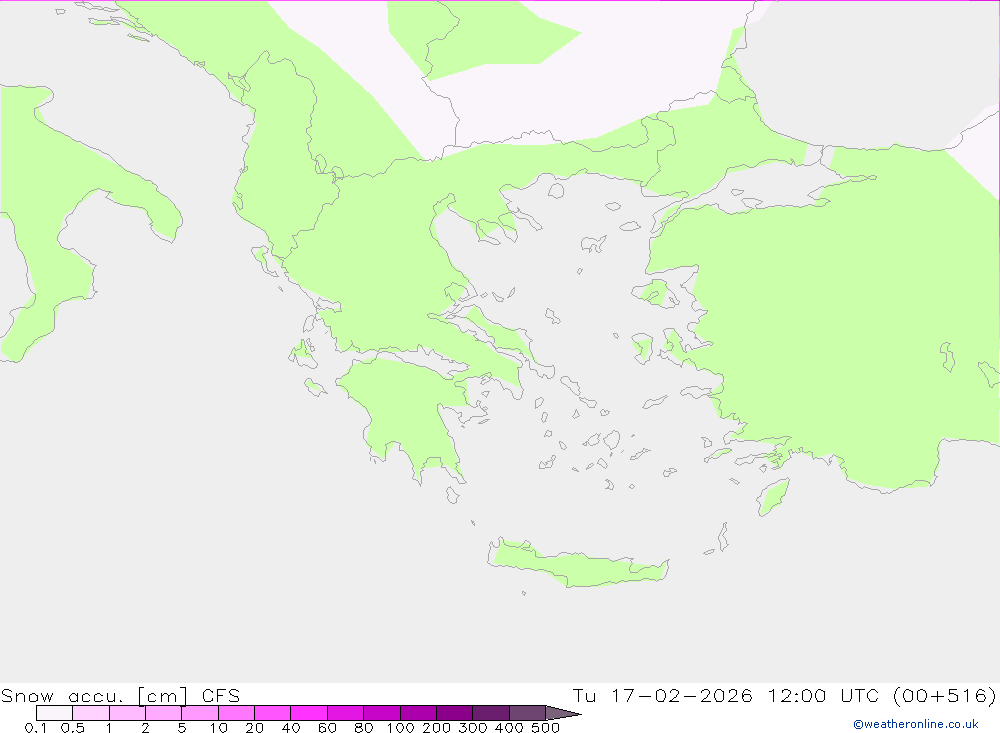Click the legend label '20'
Image resolution: width=1000 pixels, height=733 pixels.
coord(254,728)
